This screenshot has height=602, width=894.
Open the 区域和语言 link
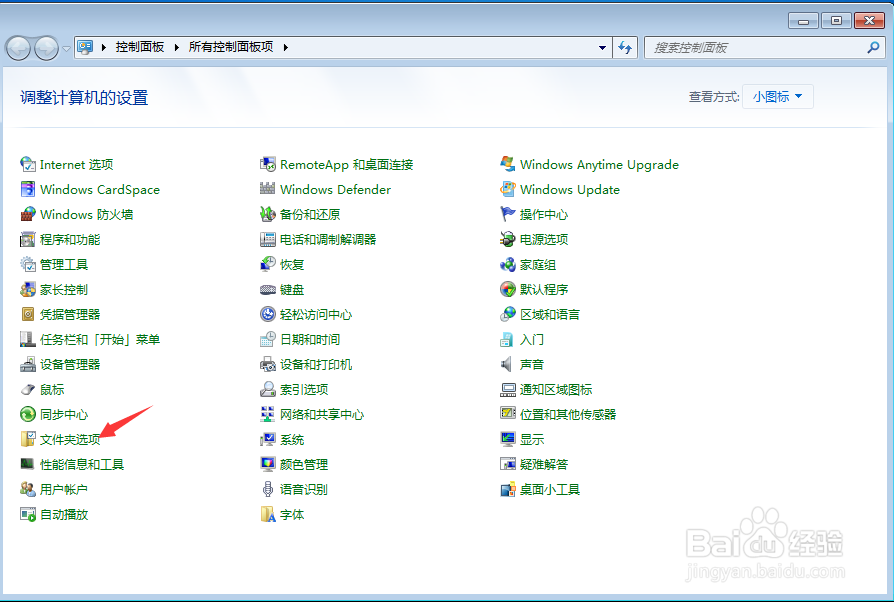[x=550, y=315]
